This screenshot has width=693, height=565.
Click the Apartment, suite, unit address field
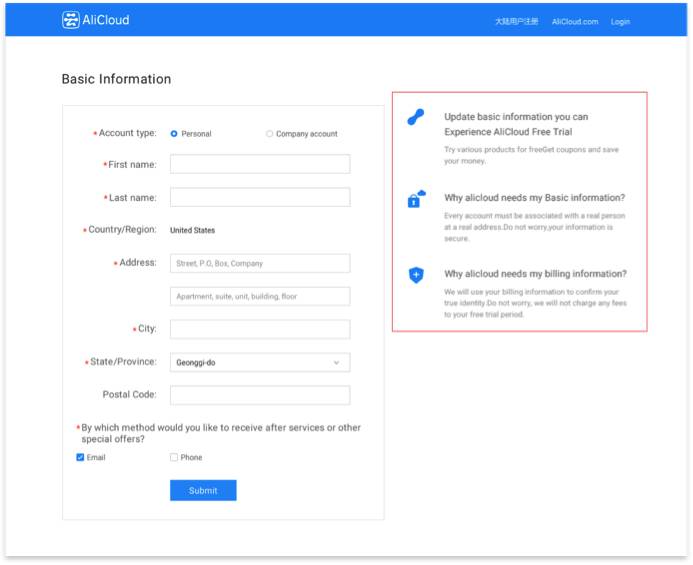[260, 296]
